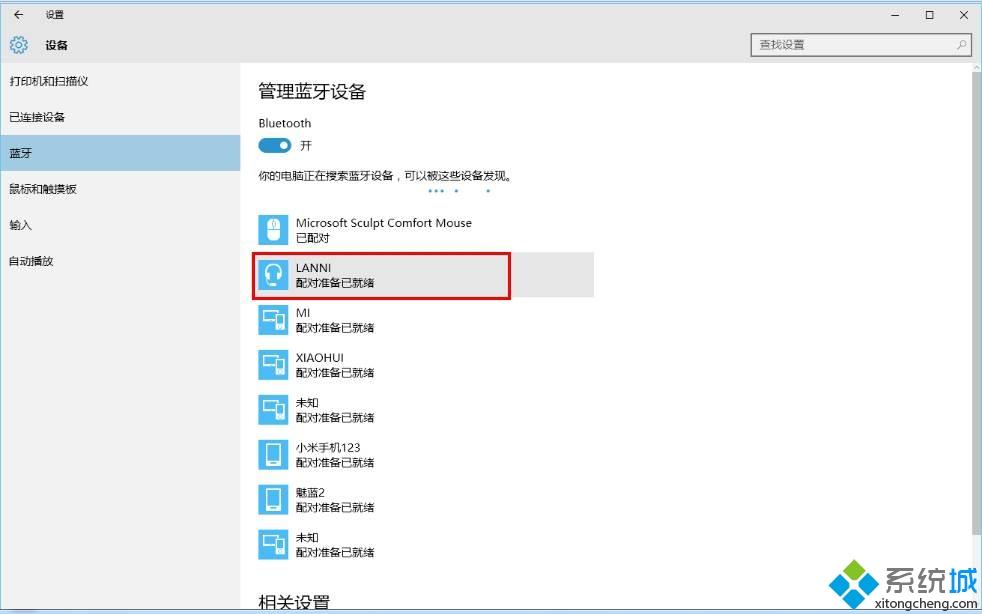Screen dimensions: 982x614
Task: Open 自动播放 settings page
Action: tap(120, 261)
